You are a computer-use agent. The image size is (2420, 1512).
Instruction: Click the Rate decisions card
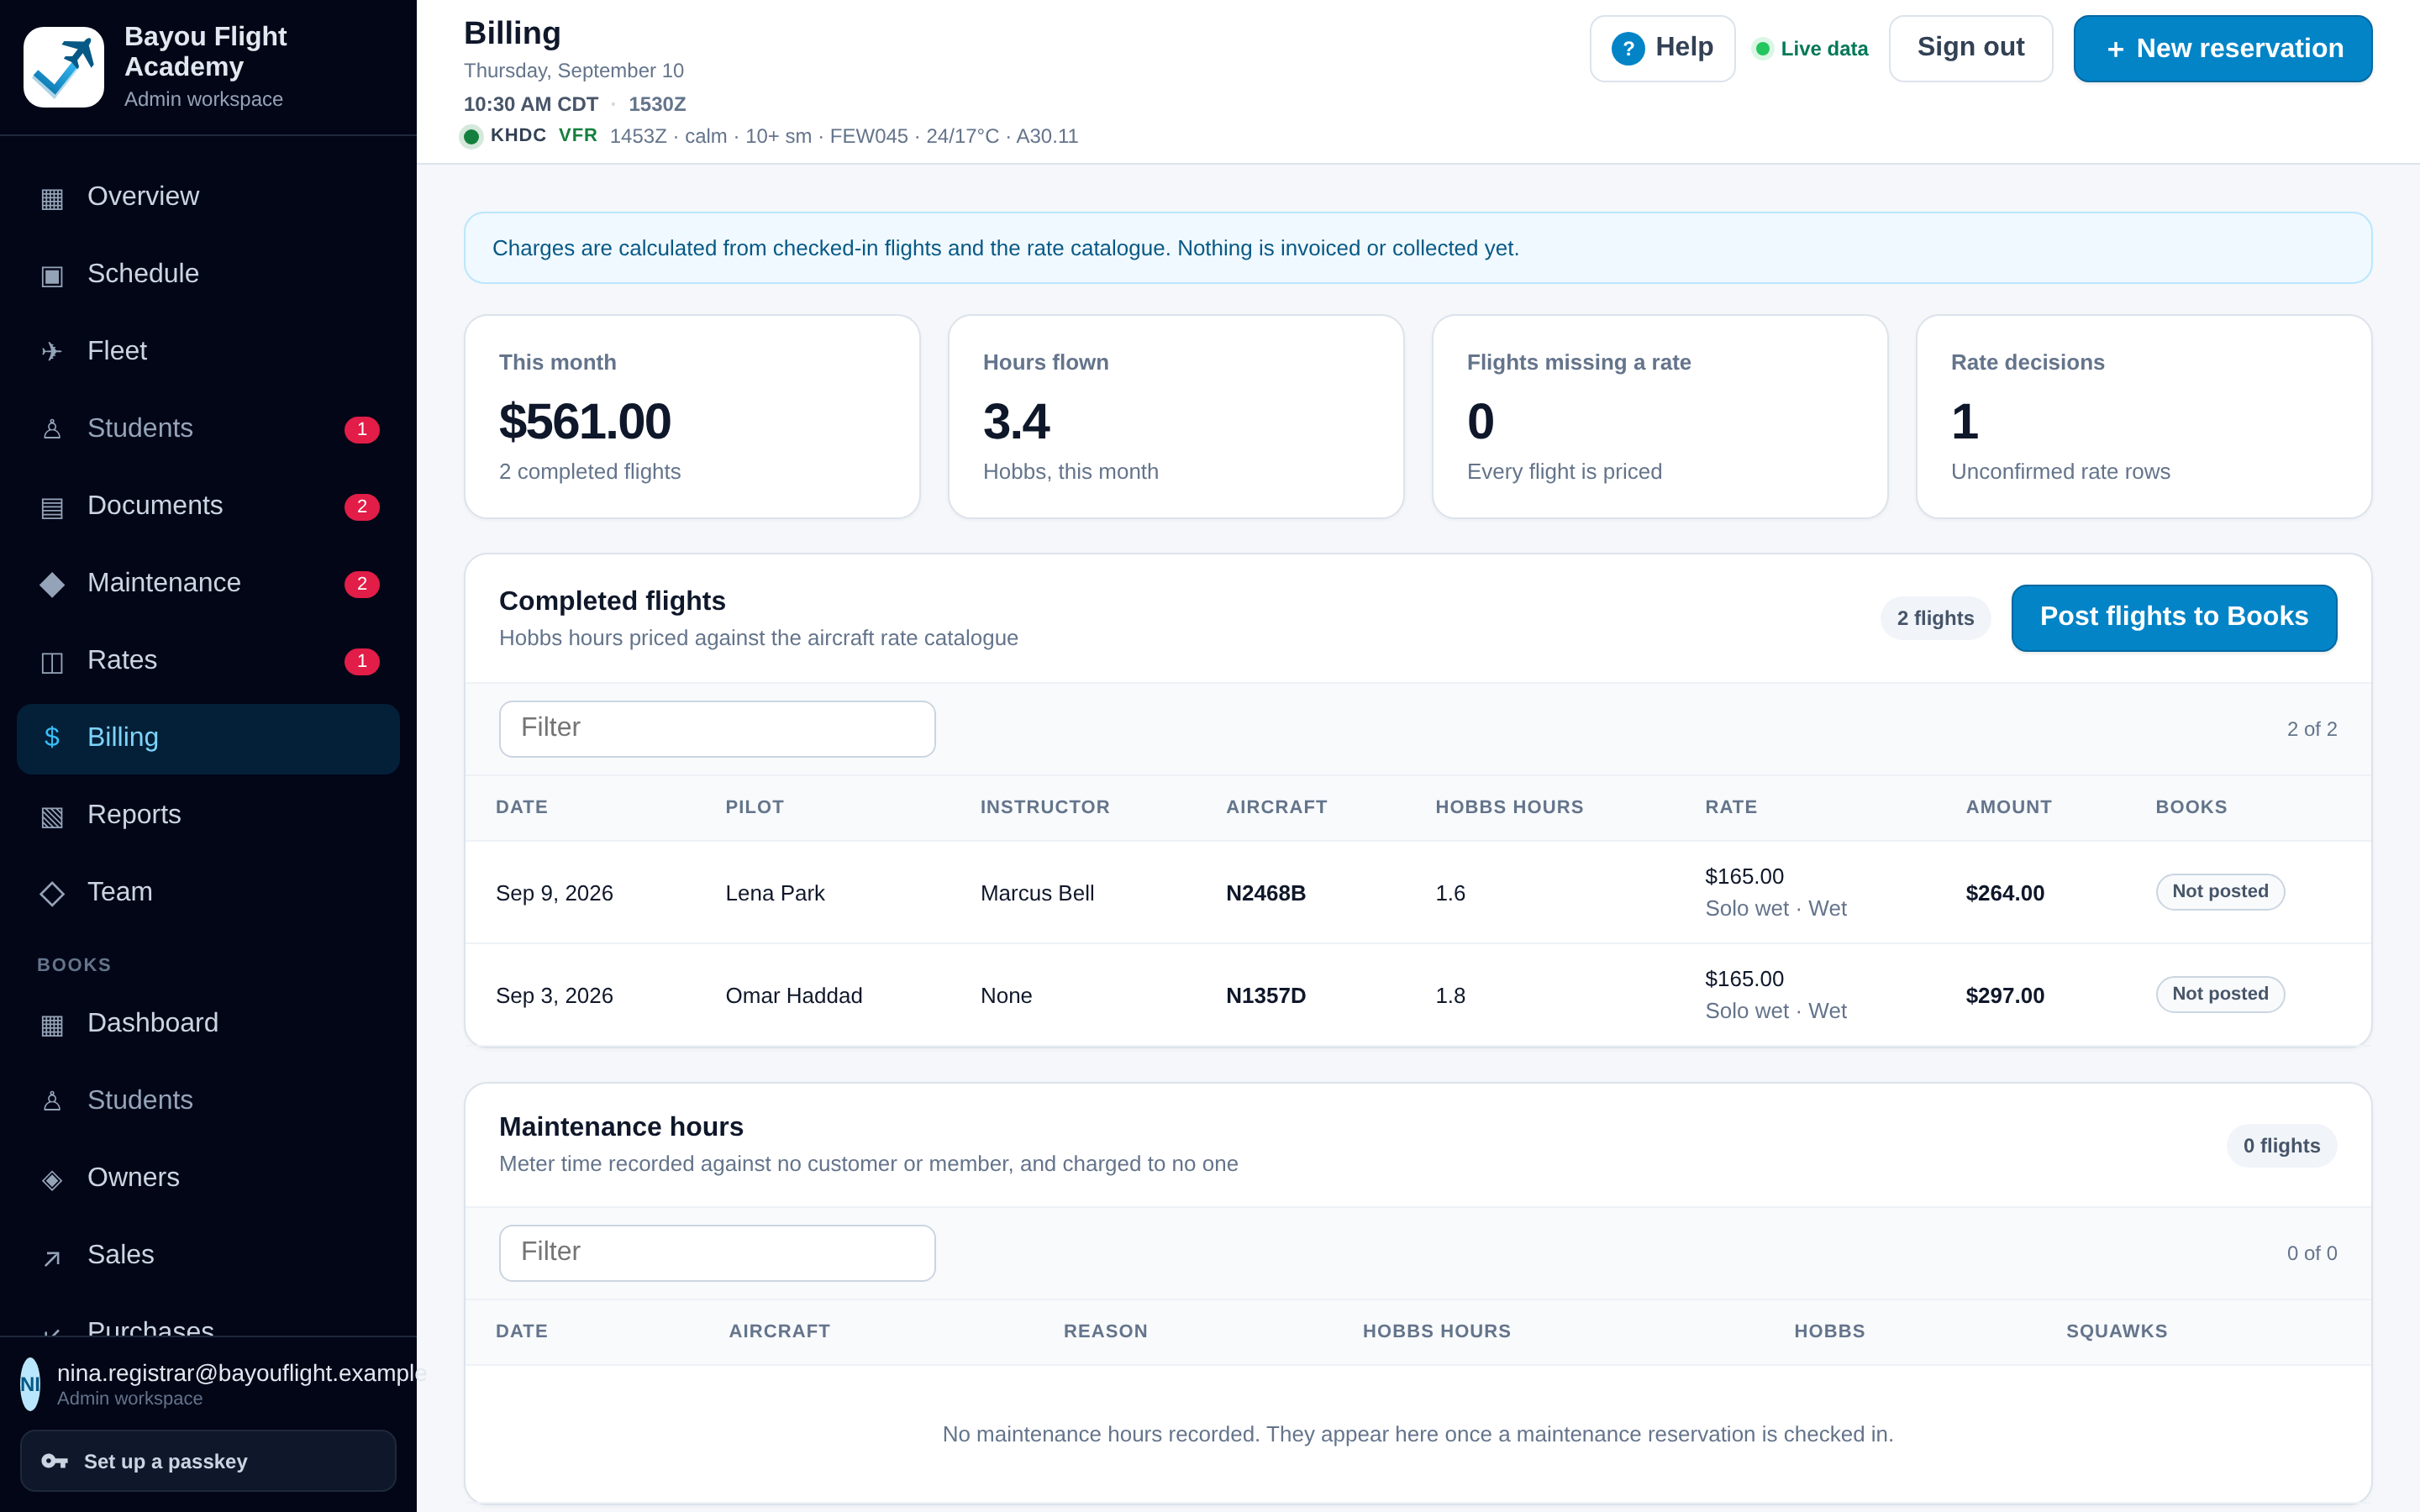[x=2144, y=417]
